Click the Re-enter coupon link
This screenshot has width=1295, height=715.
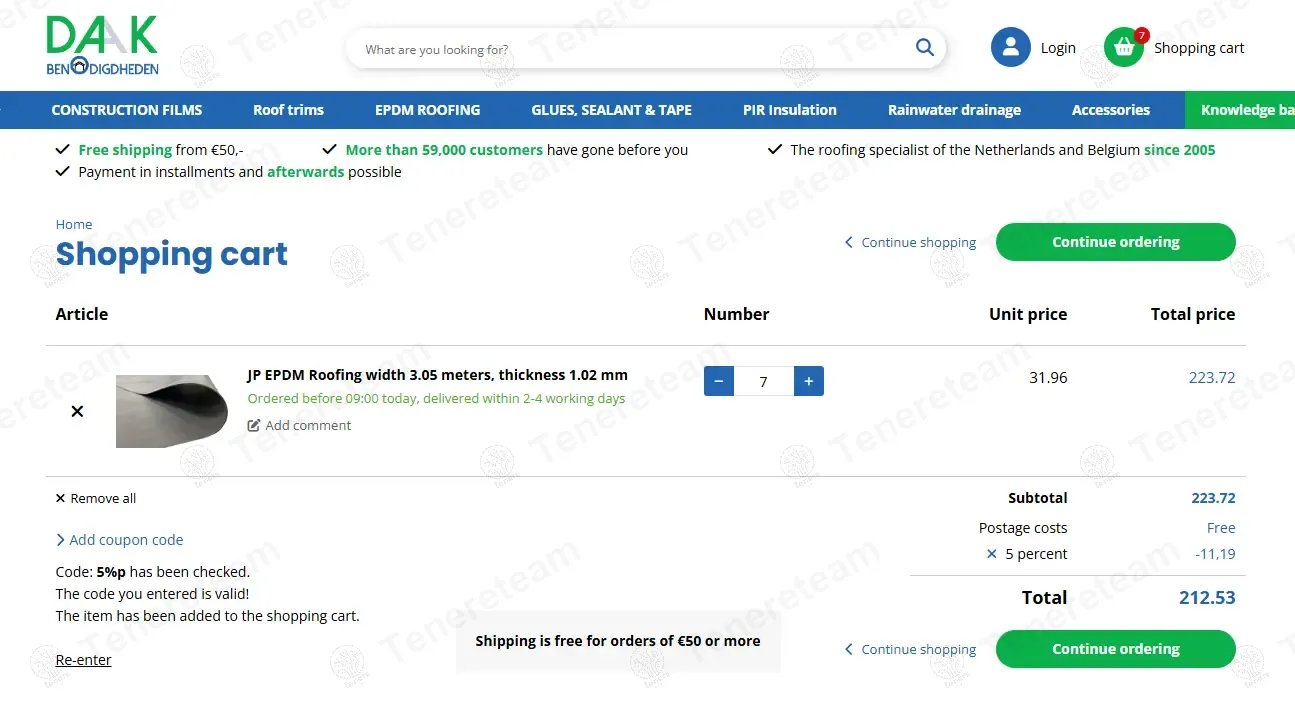tap(84, 660)
